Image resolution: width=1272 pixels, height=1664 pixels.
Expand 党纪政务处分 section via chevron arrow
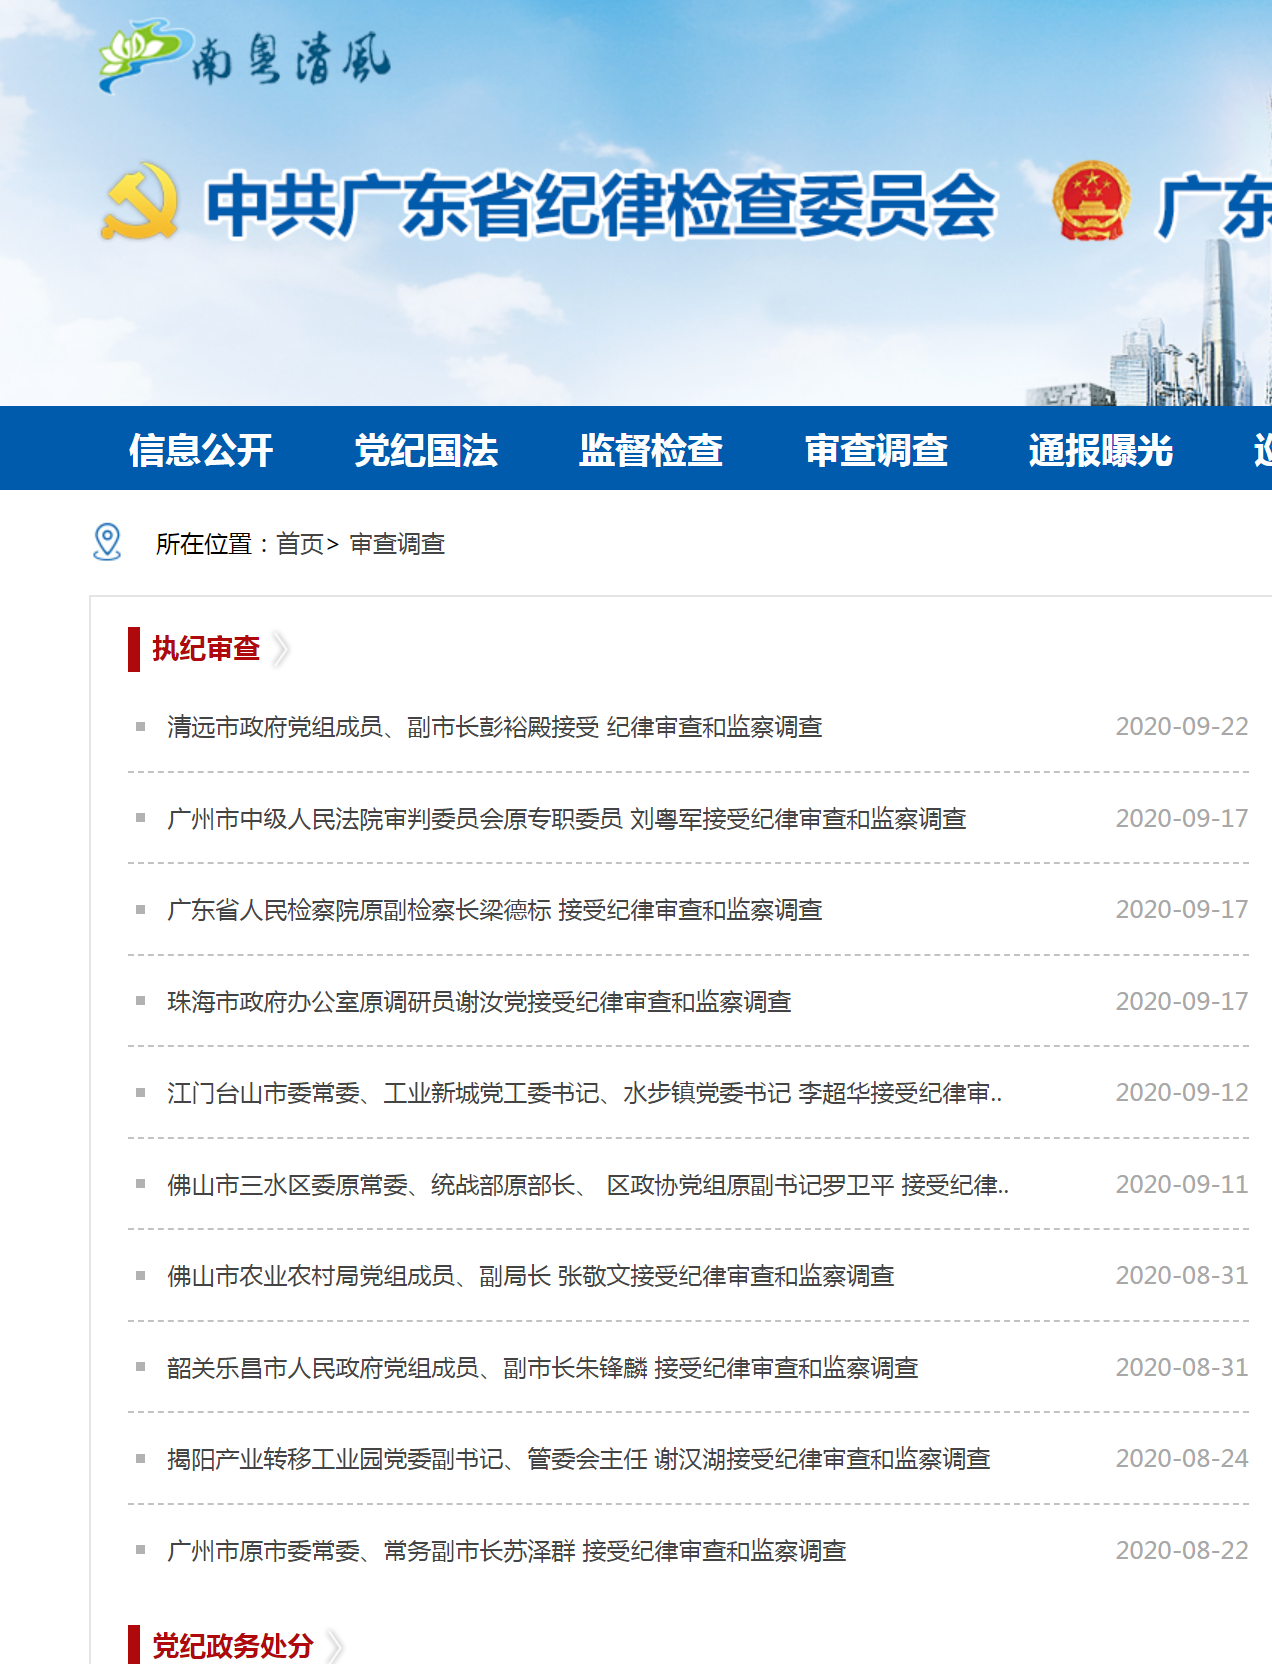(x=335, y=1645)
